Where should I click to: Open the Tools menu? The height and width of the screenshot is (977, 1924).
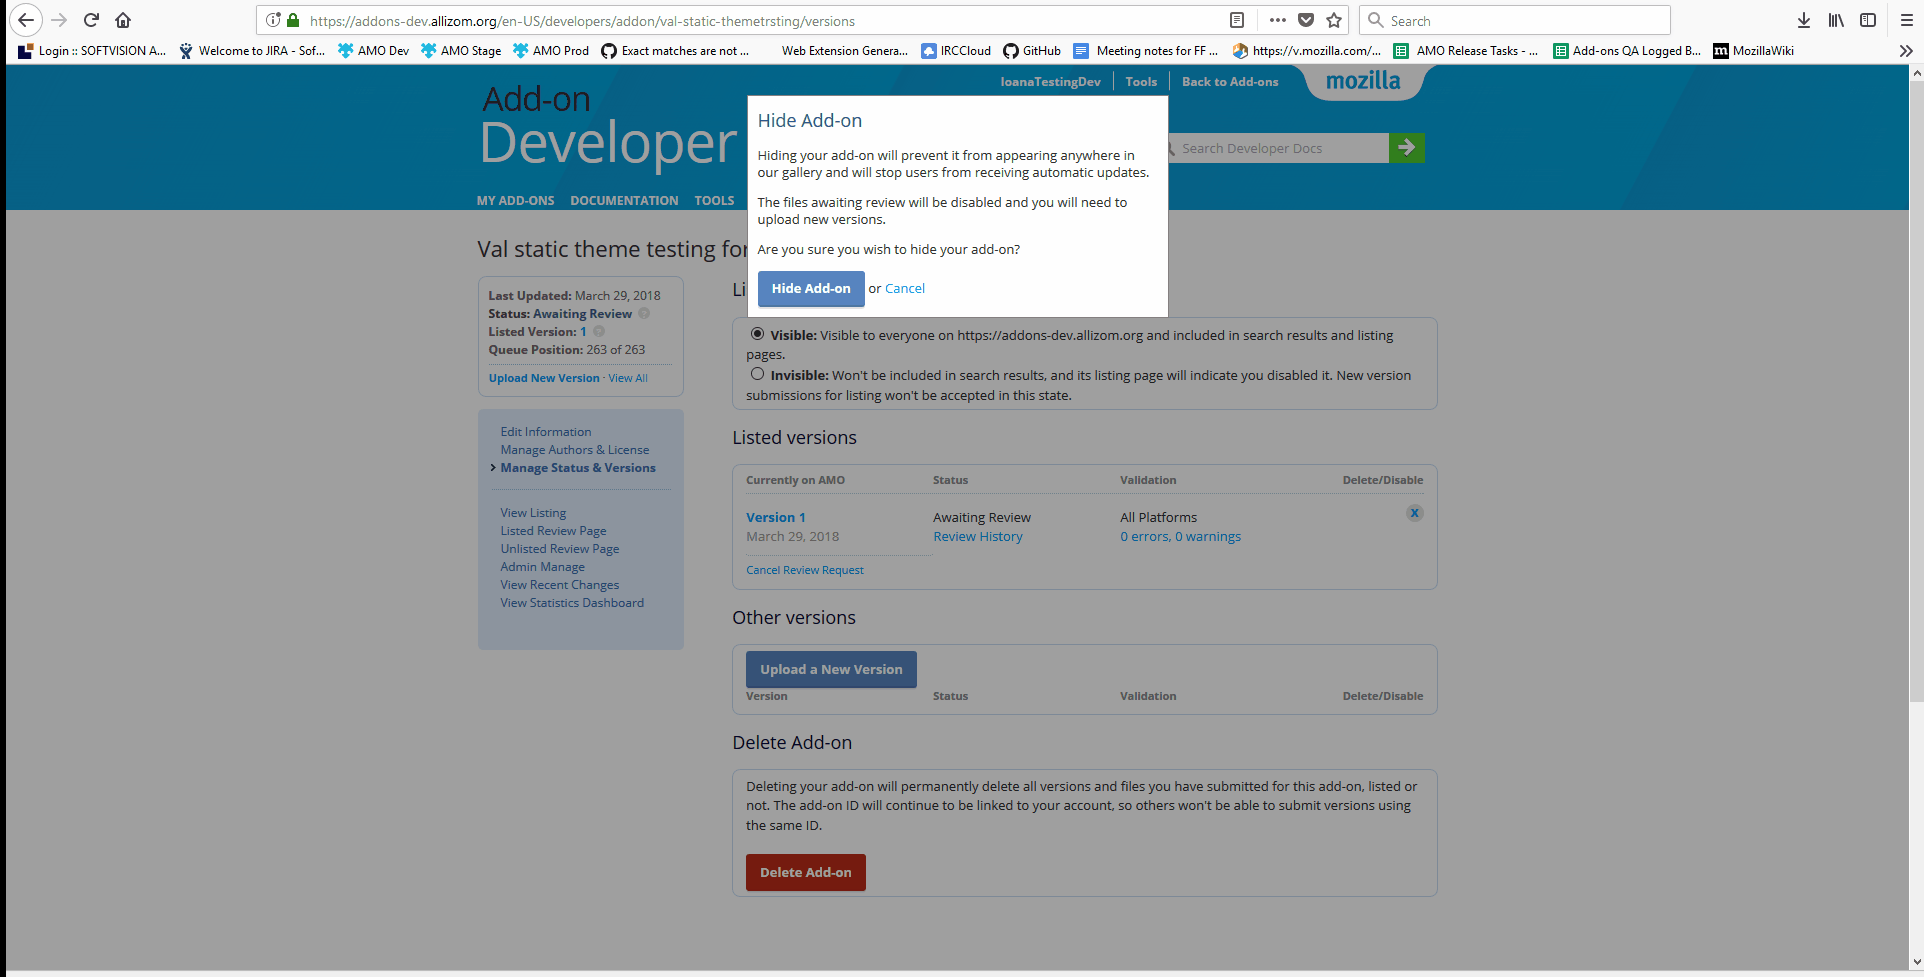1140,81
